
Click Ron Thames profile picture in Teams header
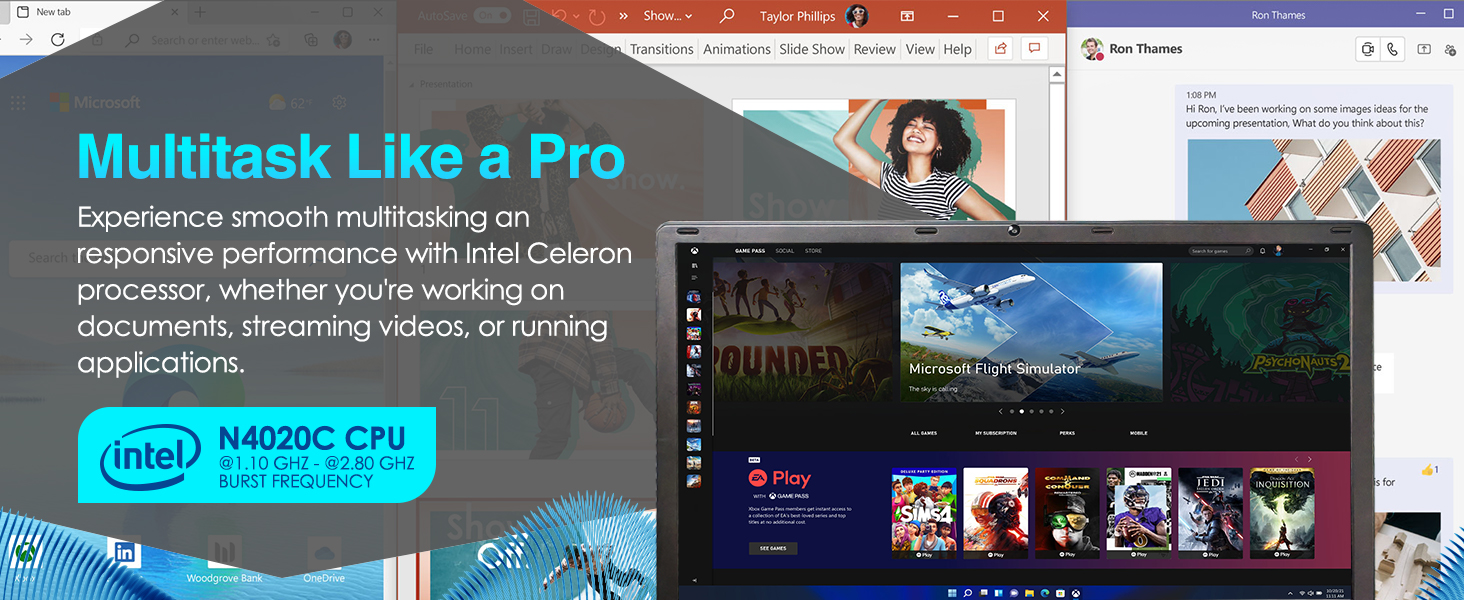click(1092, 49)
